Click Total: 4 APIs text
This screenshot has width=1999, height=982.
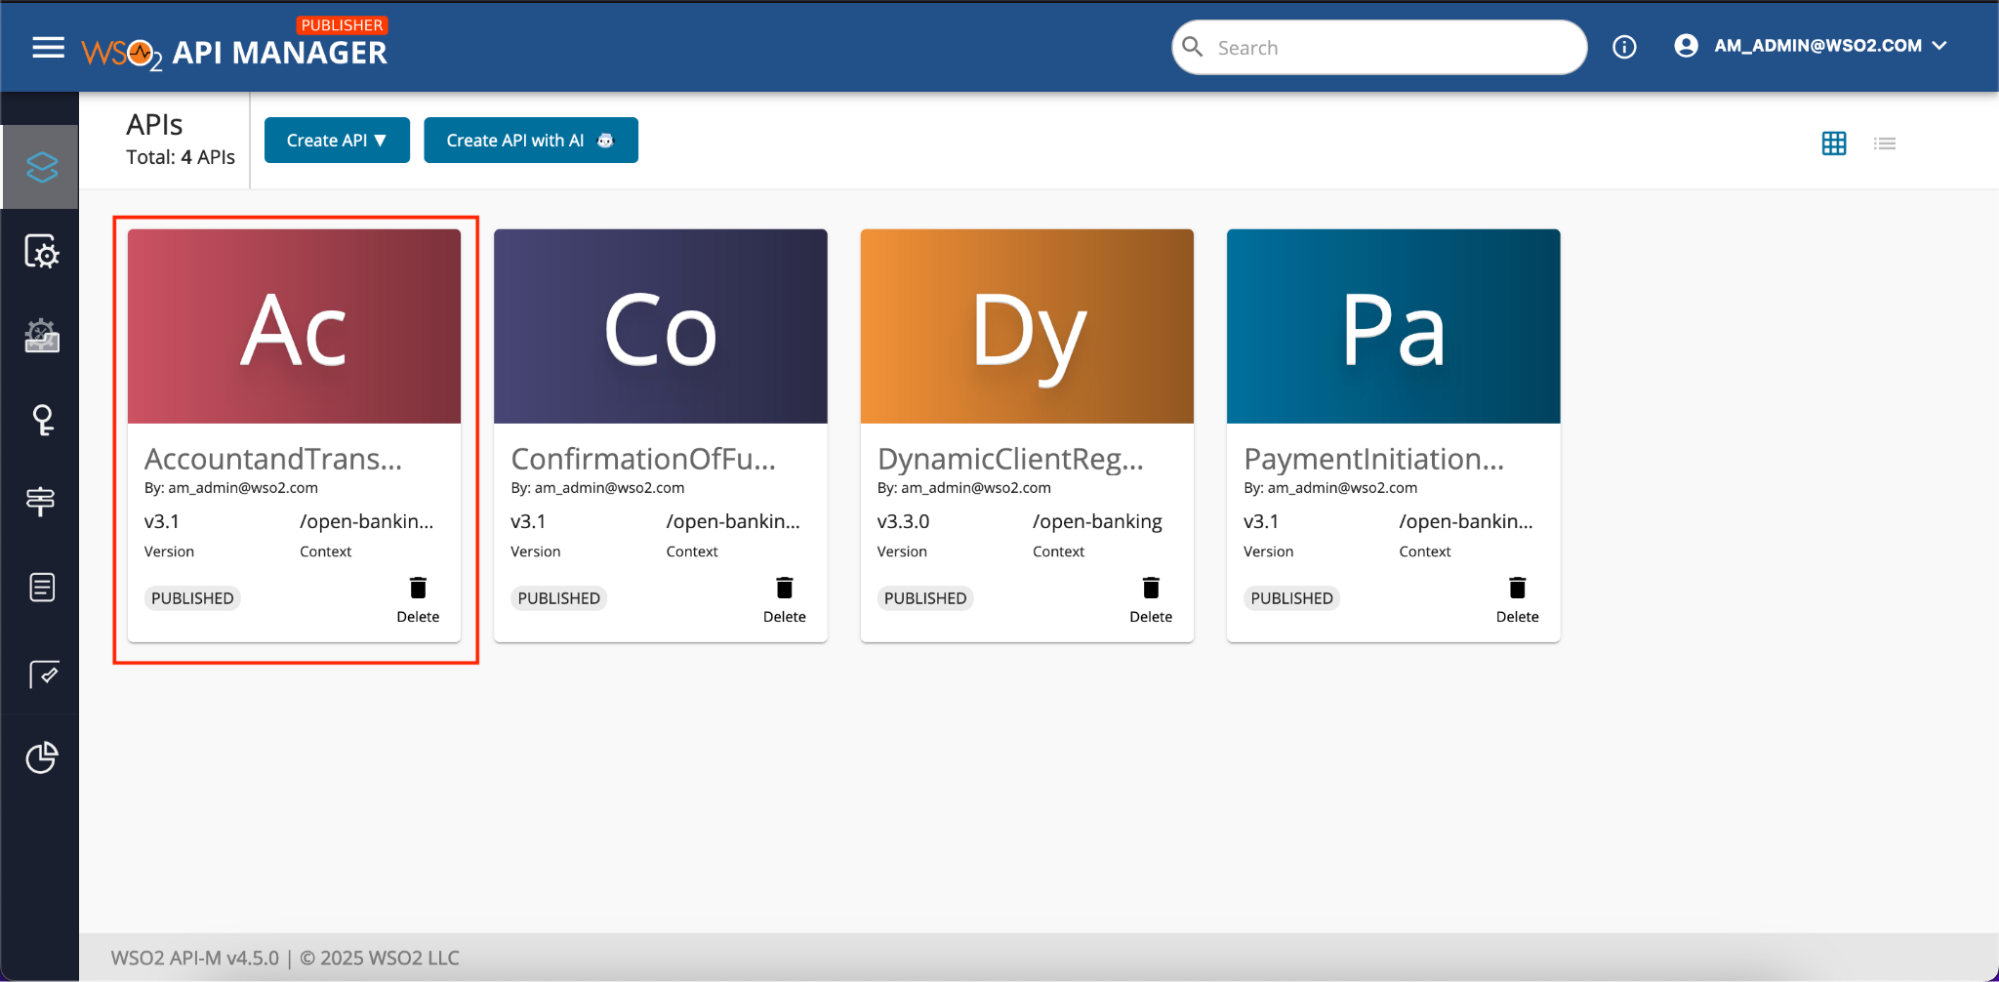180,157
